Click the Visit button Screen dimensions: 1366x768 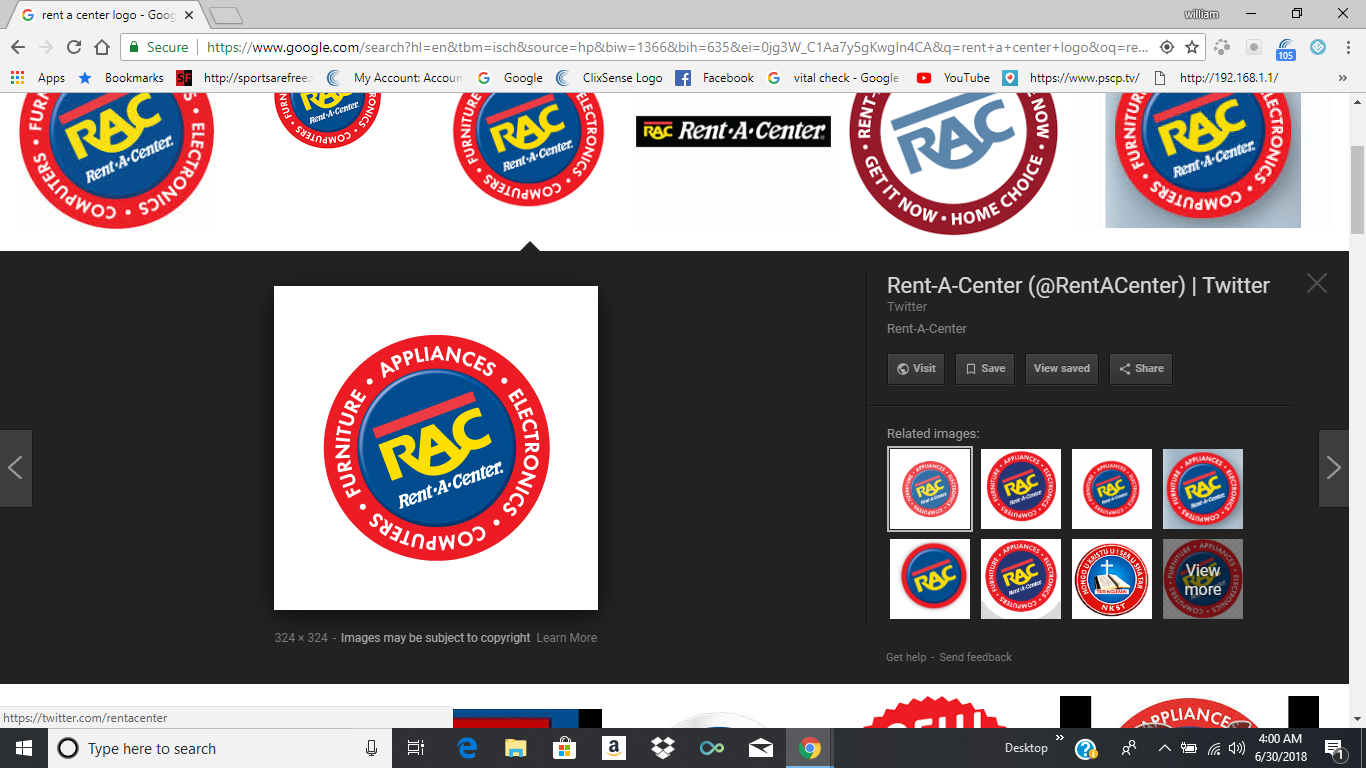(916, 368)
